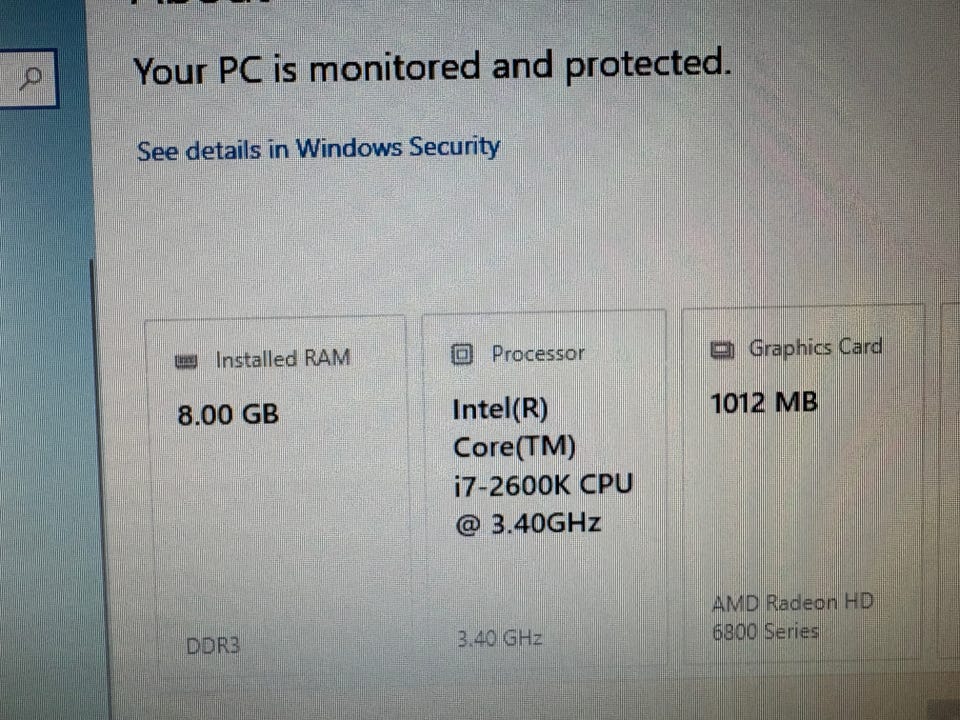Click the partially visible About page title
960x720 pixels.
tap(200, 4)
